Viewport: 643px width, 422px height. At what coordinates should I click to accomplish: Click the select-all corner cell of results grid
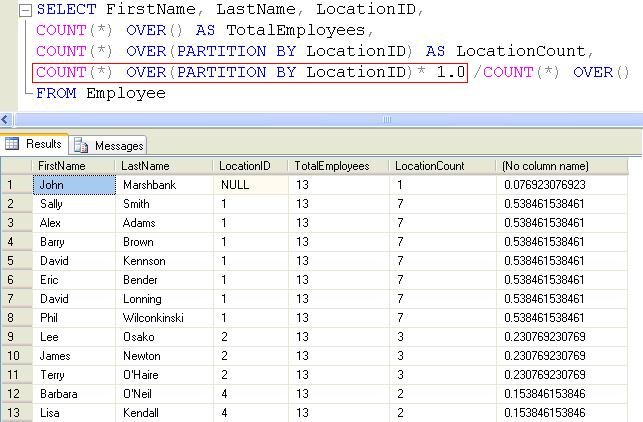tap(16, 166)
